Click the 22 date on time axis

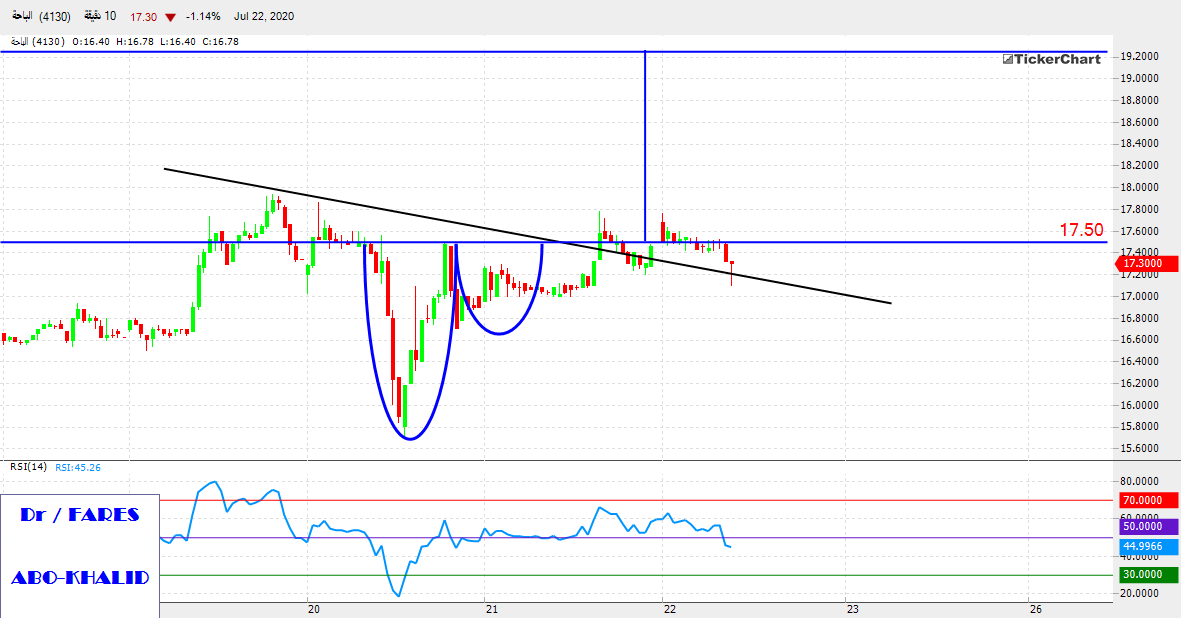(670, 609)
